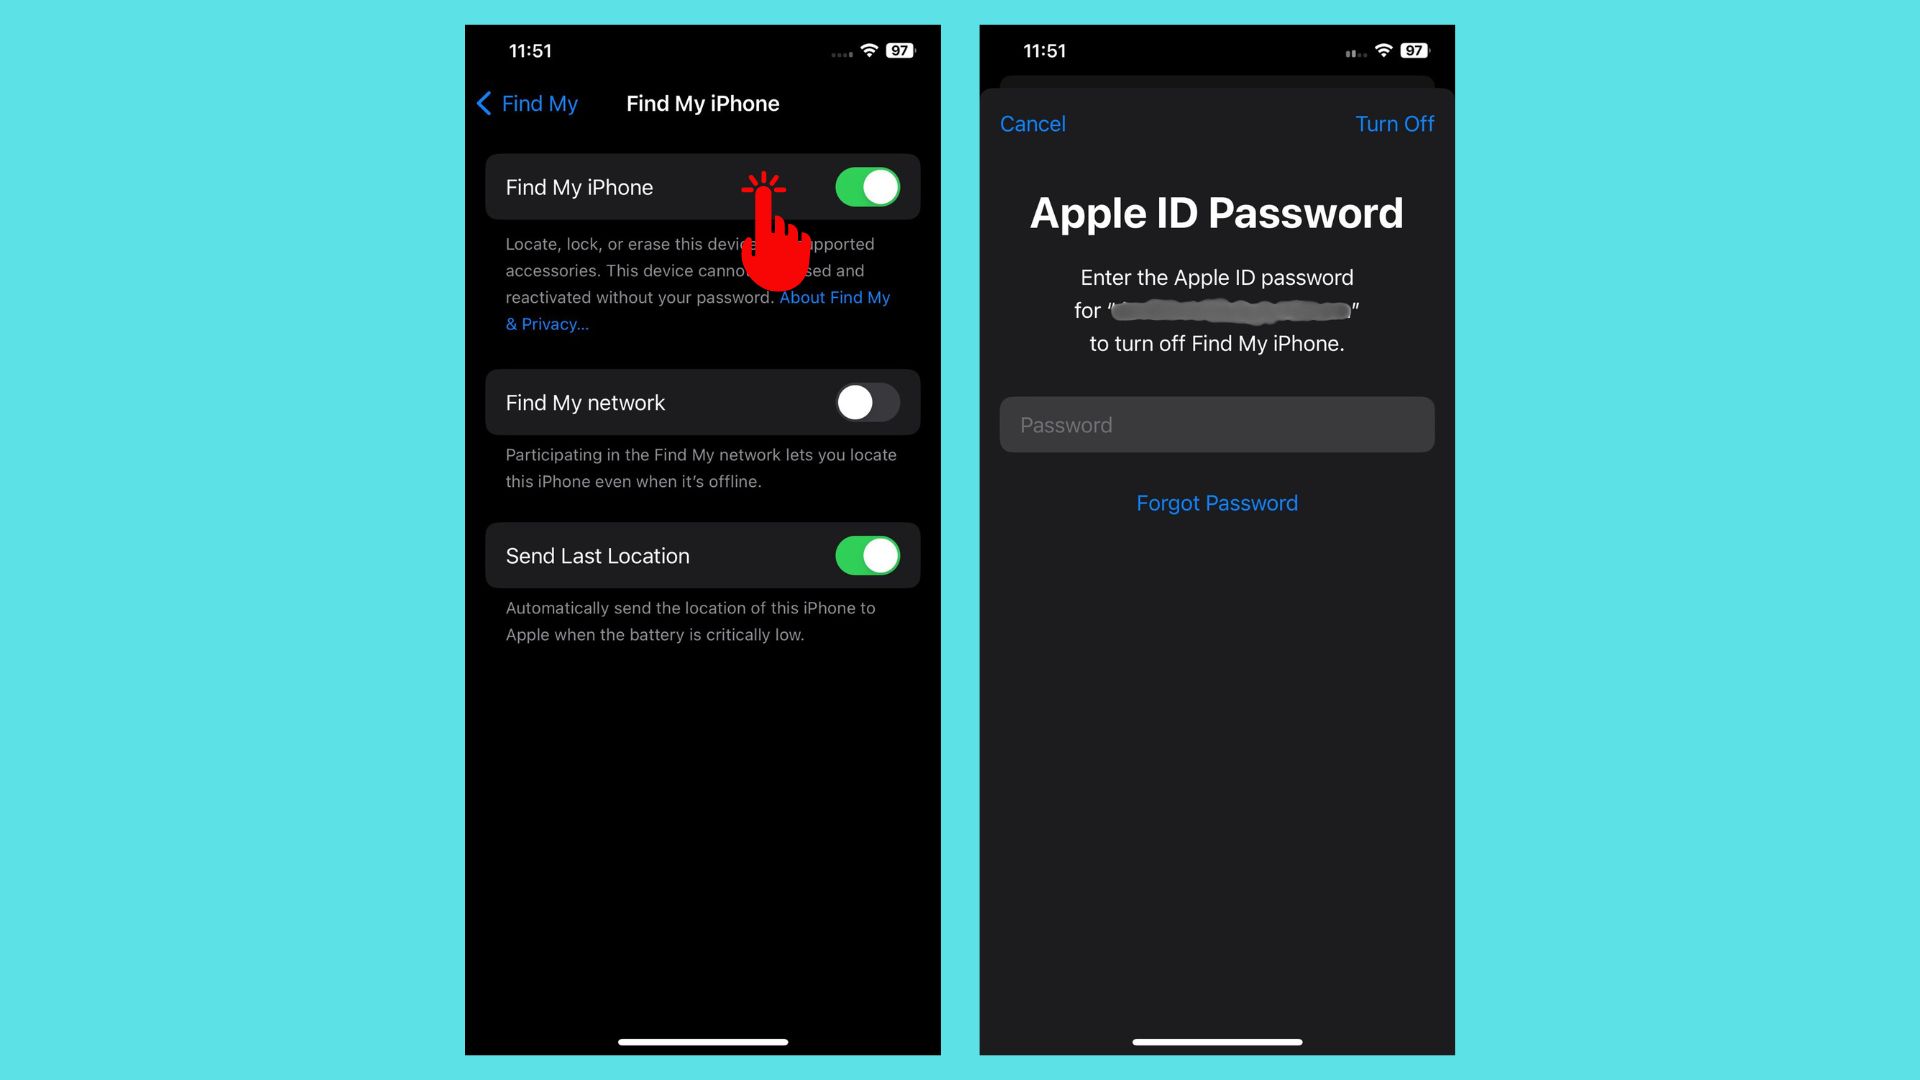
Task: Tap the battery icon on right screen
Action: coord(1415,50)
